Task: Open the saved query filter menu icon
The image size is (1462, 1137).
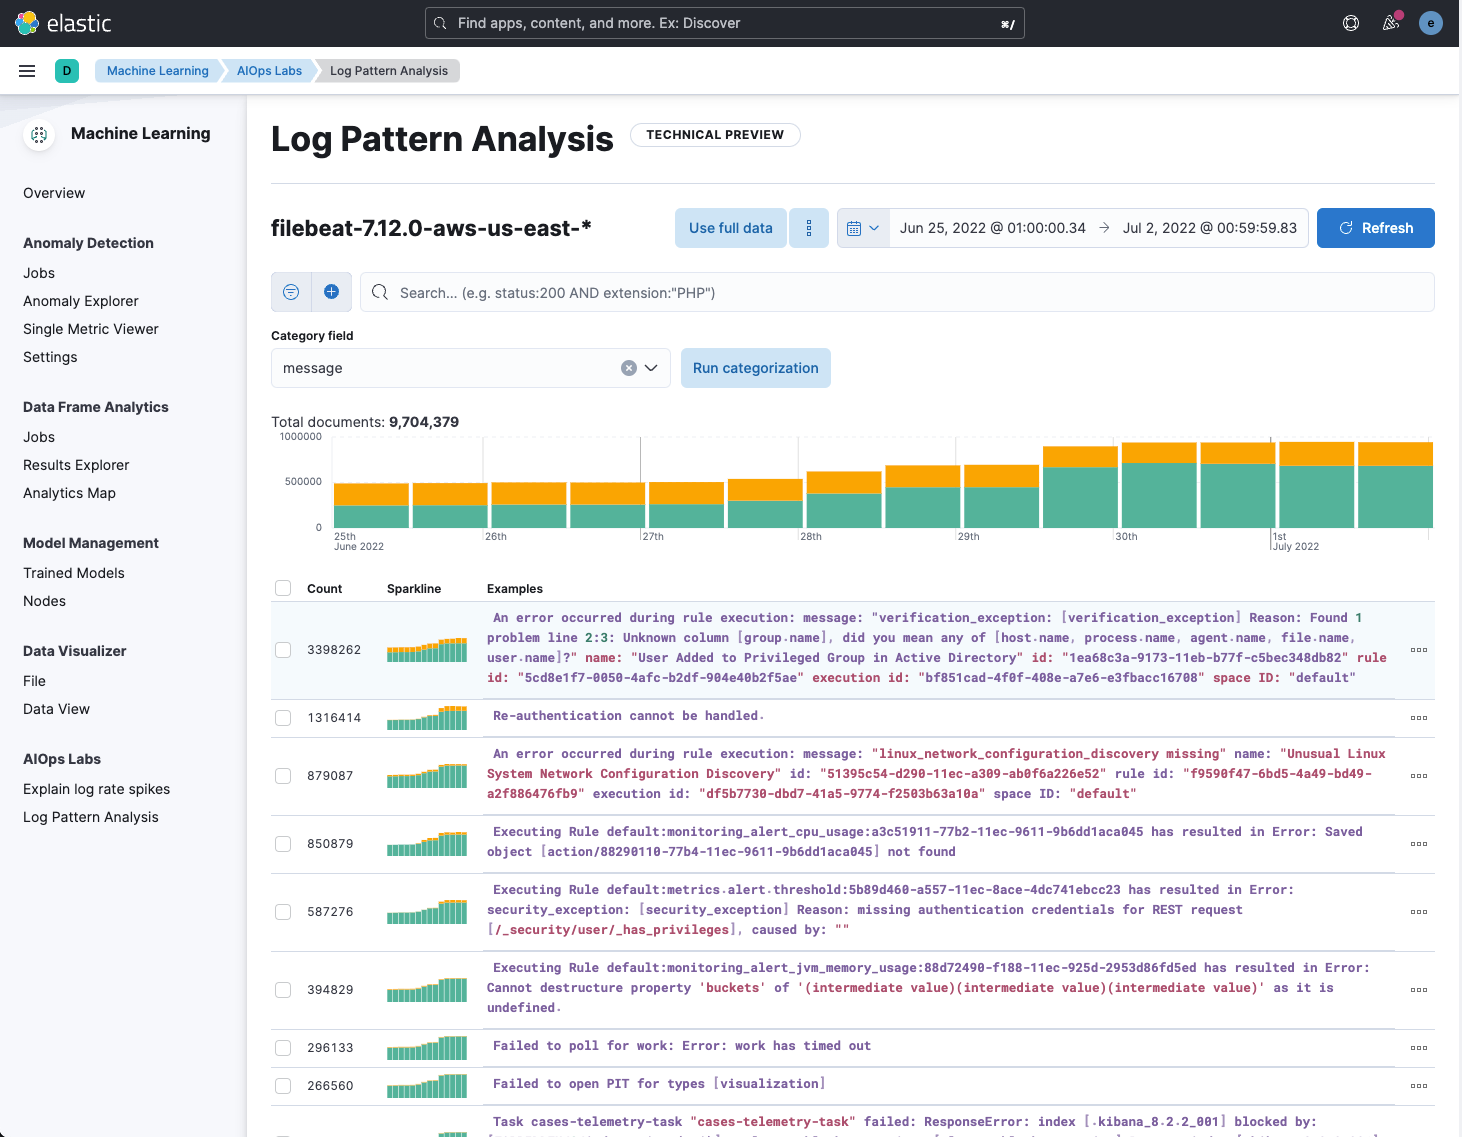Action: (291, 292)
